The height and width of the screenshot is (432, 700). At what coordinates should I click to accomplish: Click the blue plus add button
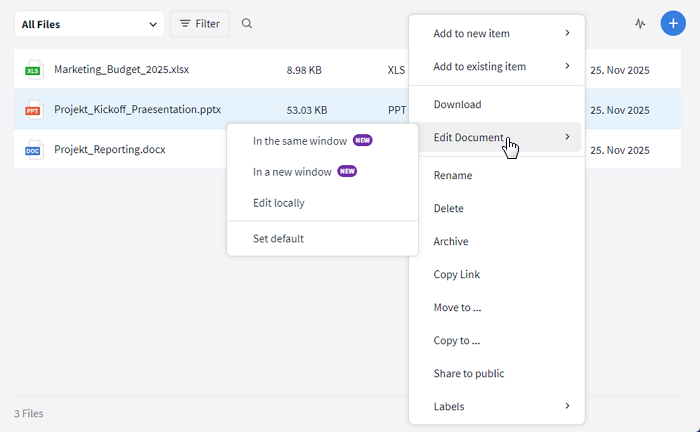(x=673, y=24)
